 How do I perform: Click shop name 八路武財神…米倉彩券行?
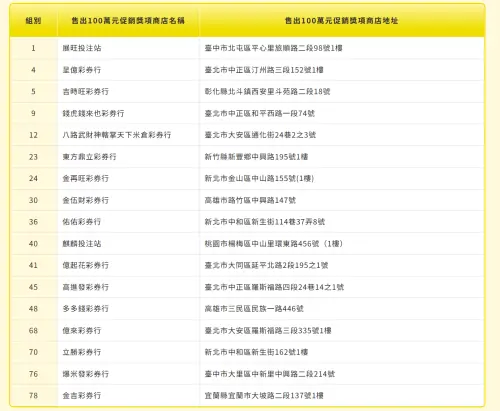pos(117,135)
